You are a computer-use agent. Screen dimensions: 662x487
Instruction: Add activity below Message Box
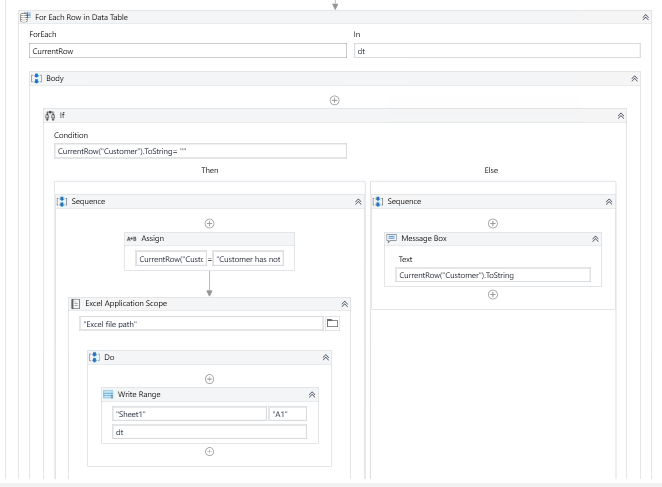pyautogui.click(x=493, y=294)
